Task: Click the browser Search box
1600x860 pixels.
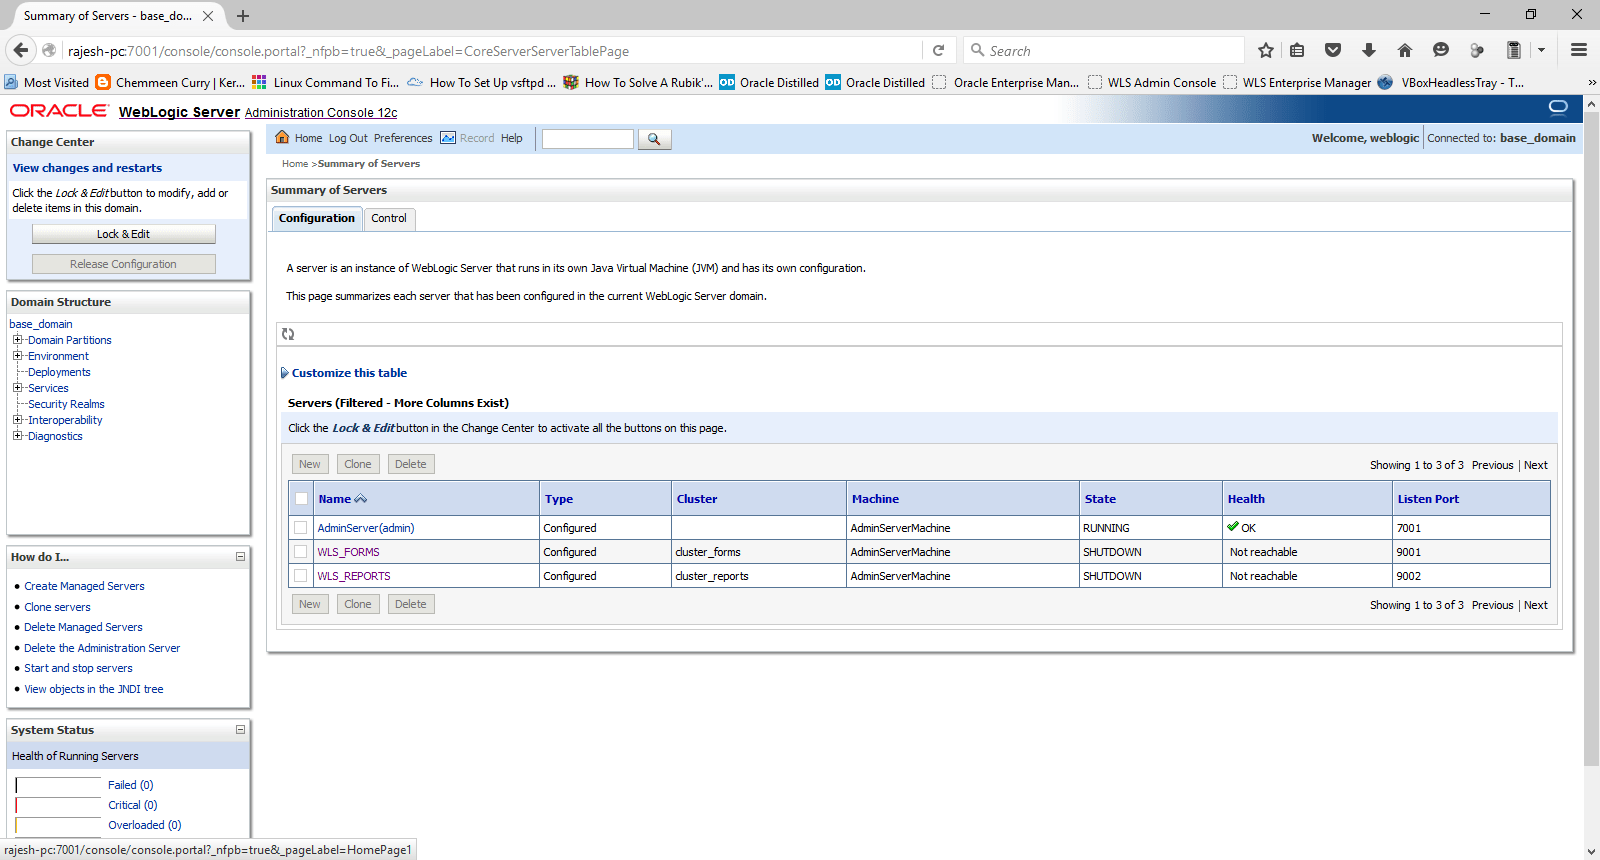Action: click(x=1104, y=50)
